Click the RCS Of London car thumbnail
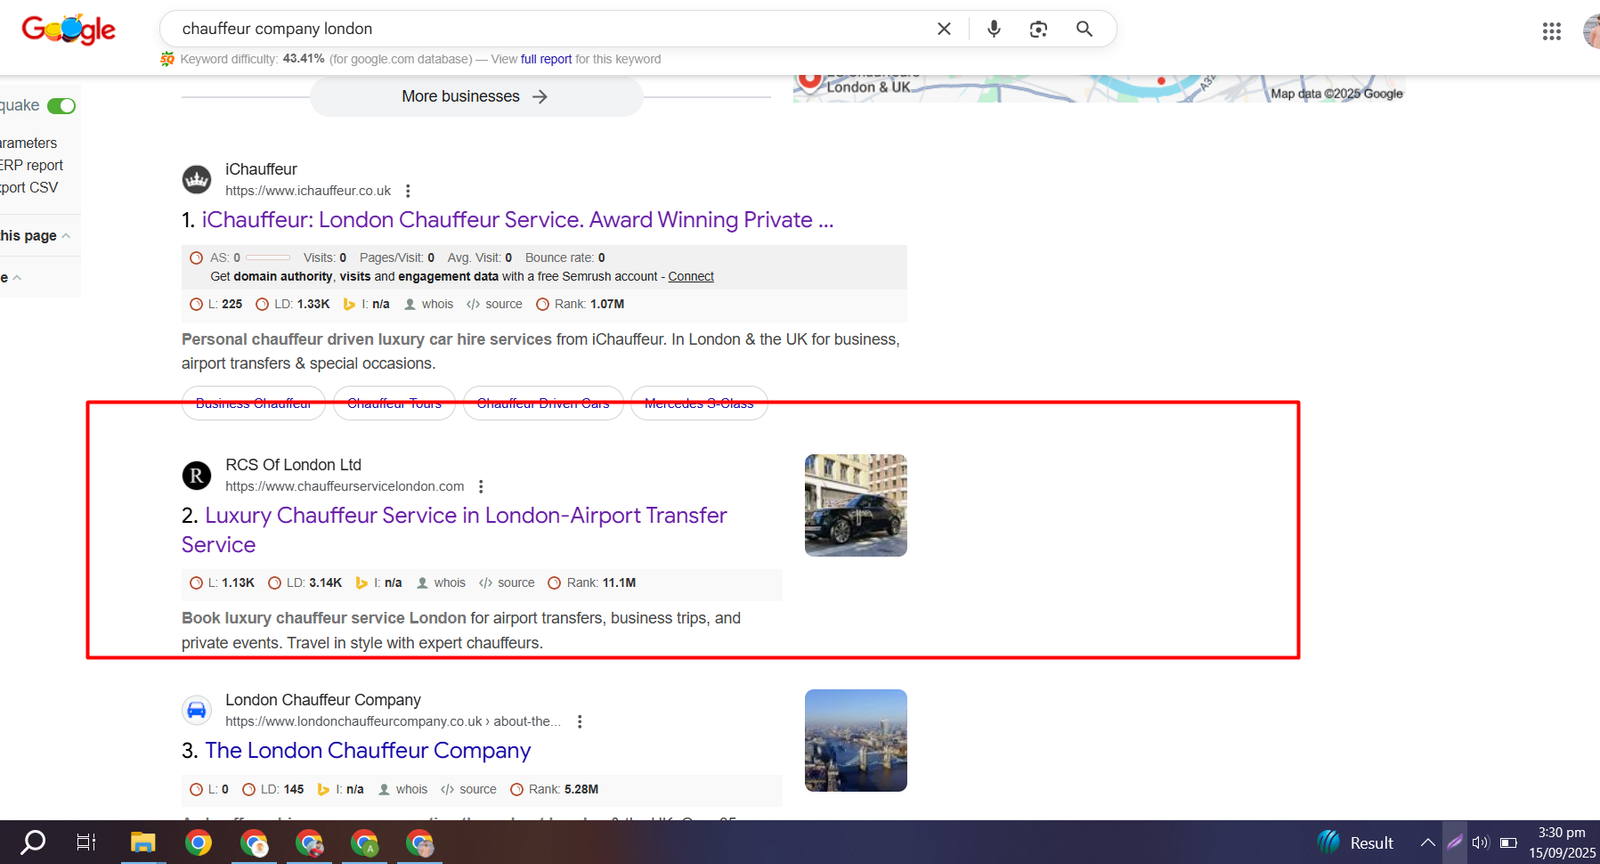Screen dimensions: 1600x864 855,505
